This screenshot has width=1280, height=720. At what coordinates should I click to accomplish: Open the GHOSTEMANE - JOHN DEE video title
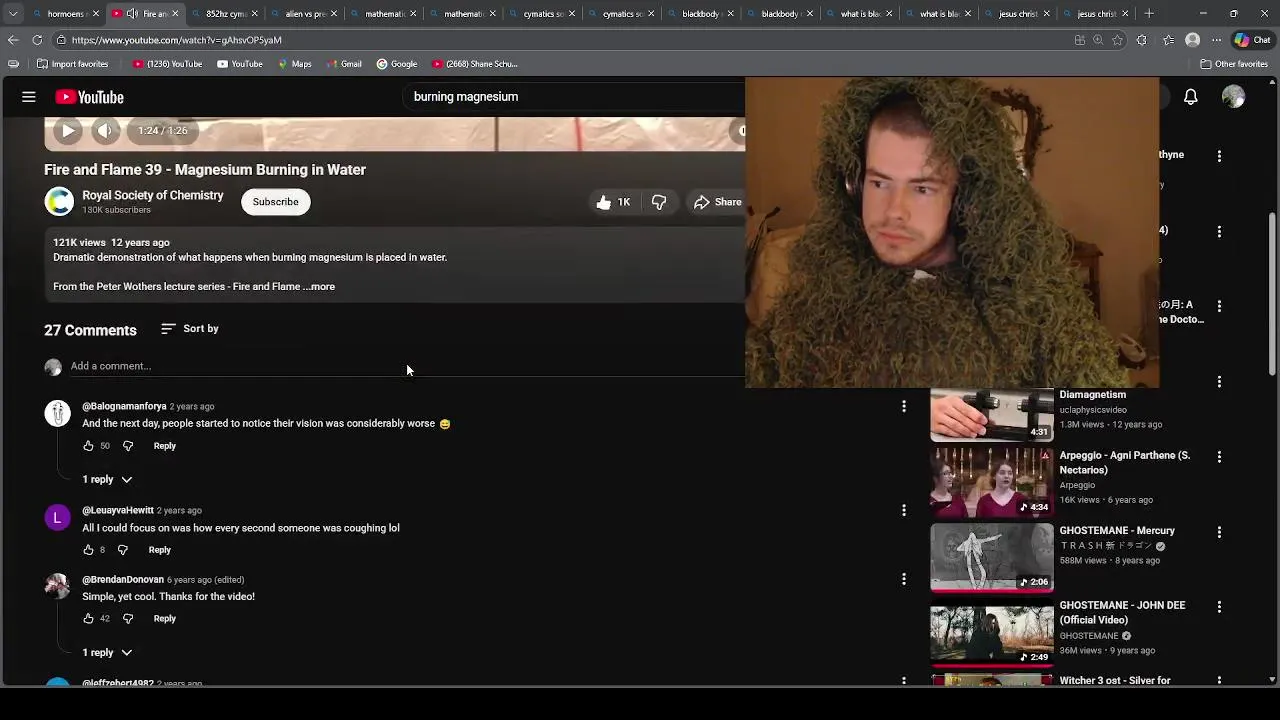point(1122,613)
